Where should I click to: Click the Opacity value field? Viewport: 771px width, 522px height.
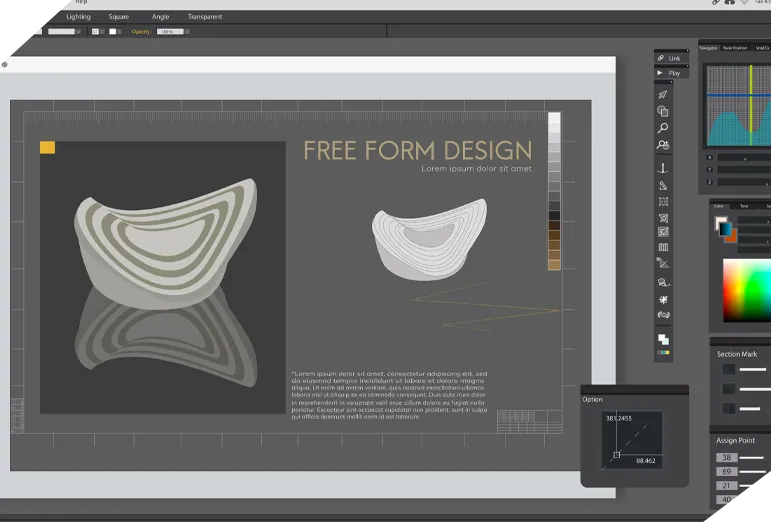click(170, 31)
